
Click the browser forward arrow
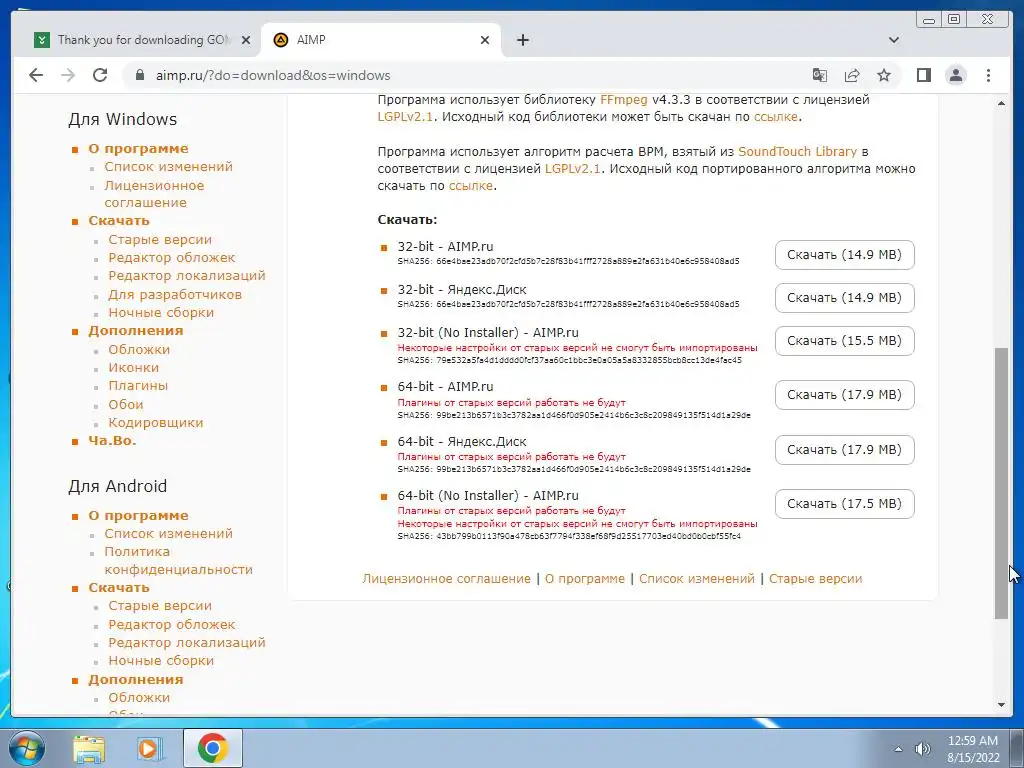pos(68,75)
